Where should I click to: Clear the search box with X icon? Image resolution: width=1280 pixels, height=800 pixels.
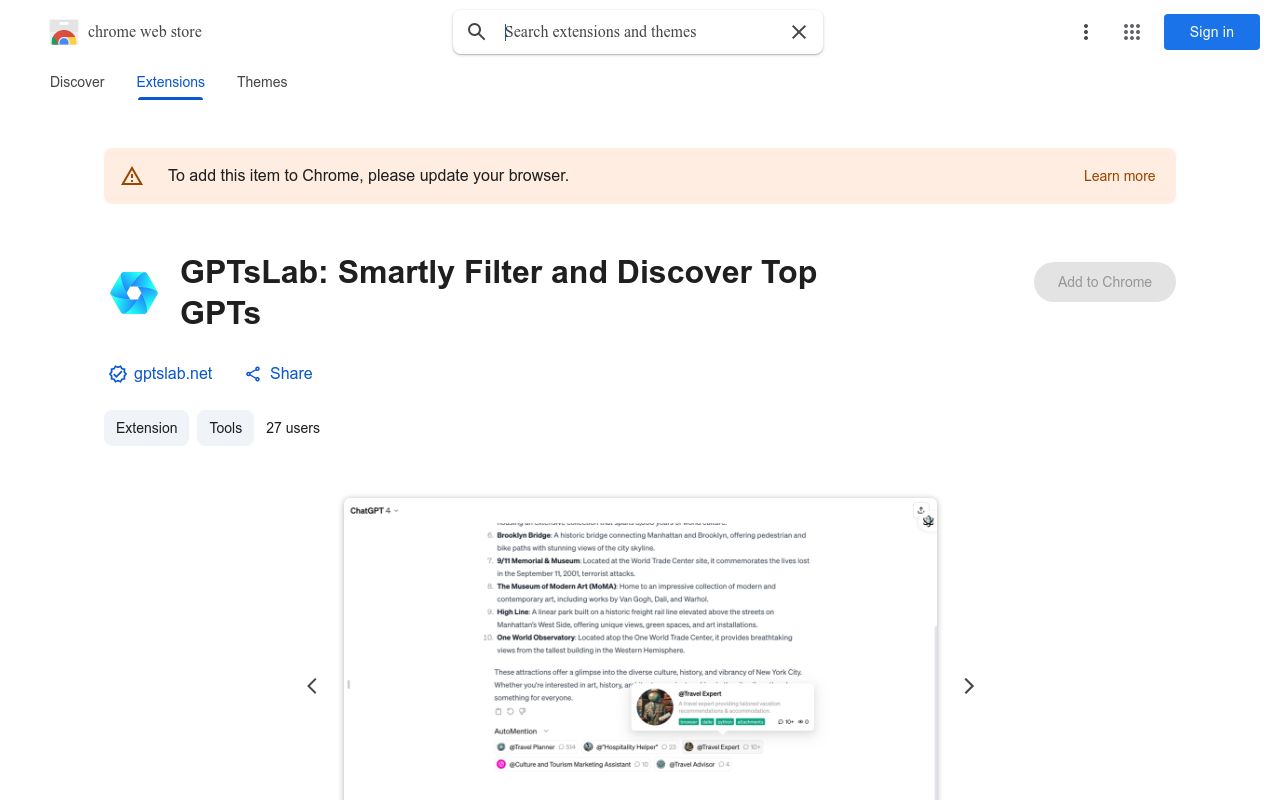799,32
